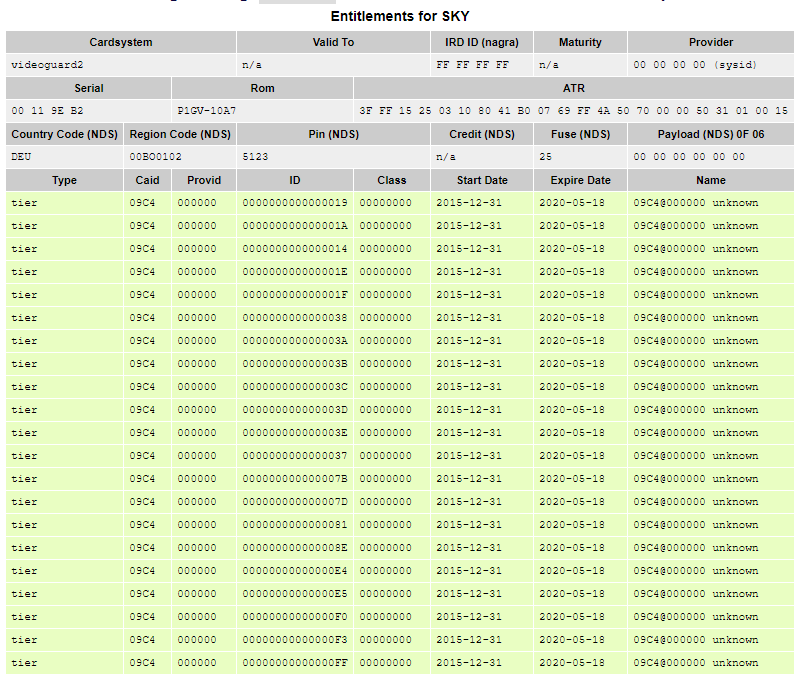Image resolution: width=801 pixels, height=683 pixels.
Task: Click the Maturity header cell
Action: 580,42
